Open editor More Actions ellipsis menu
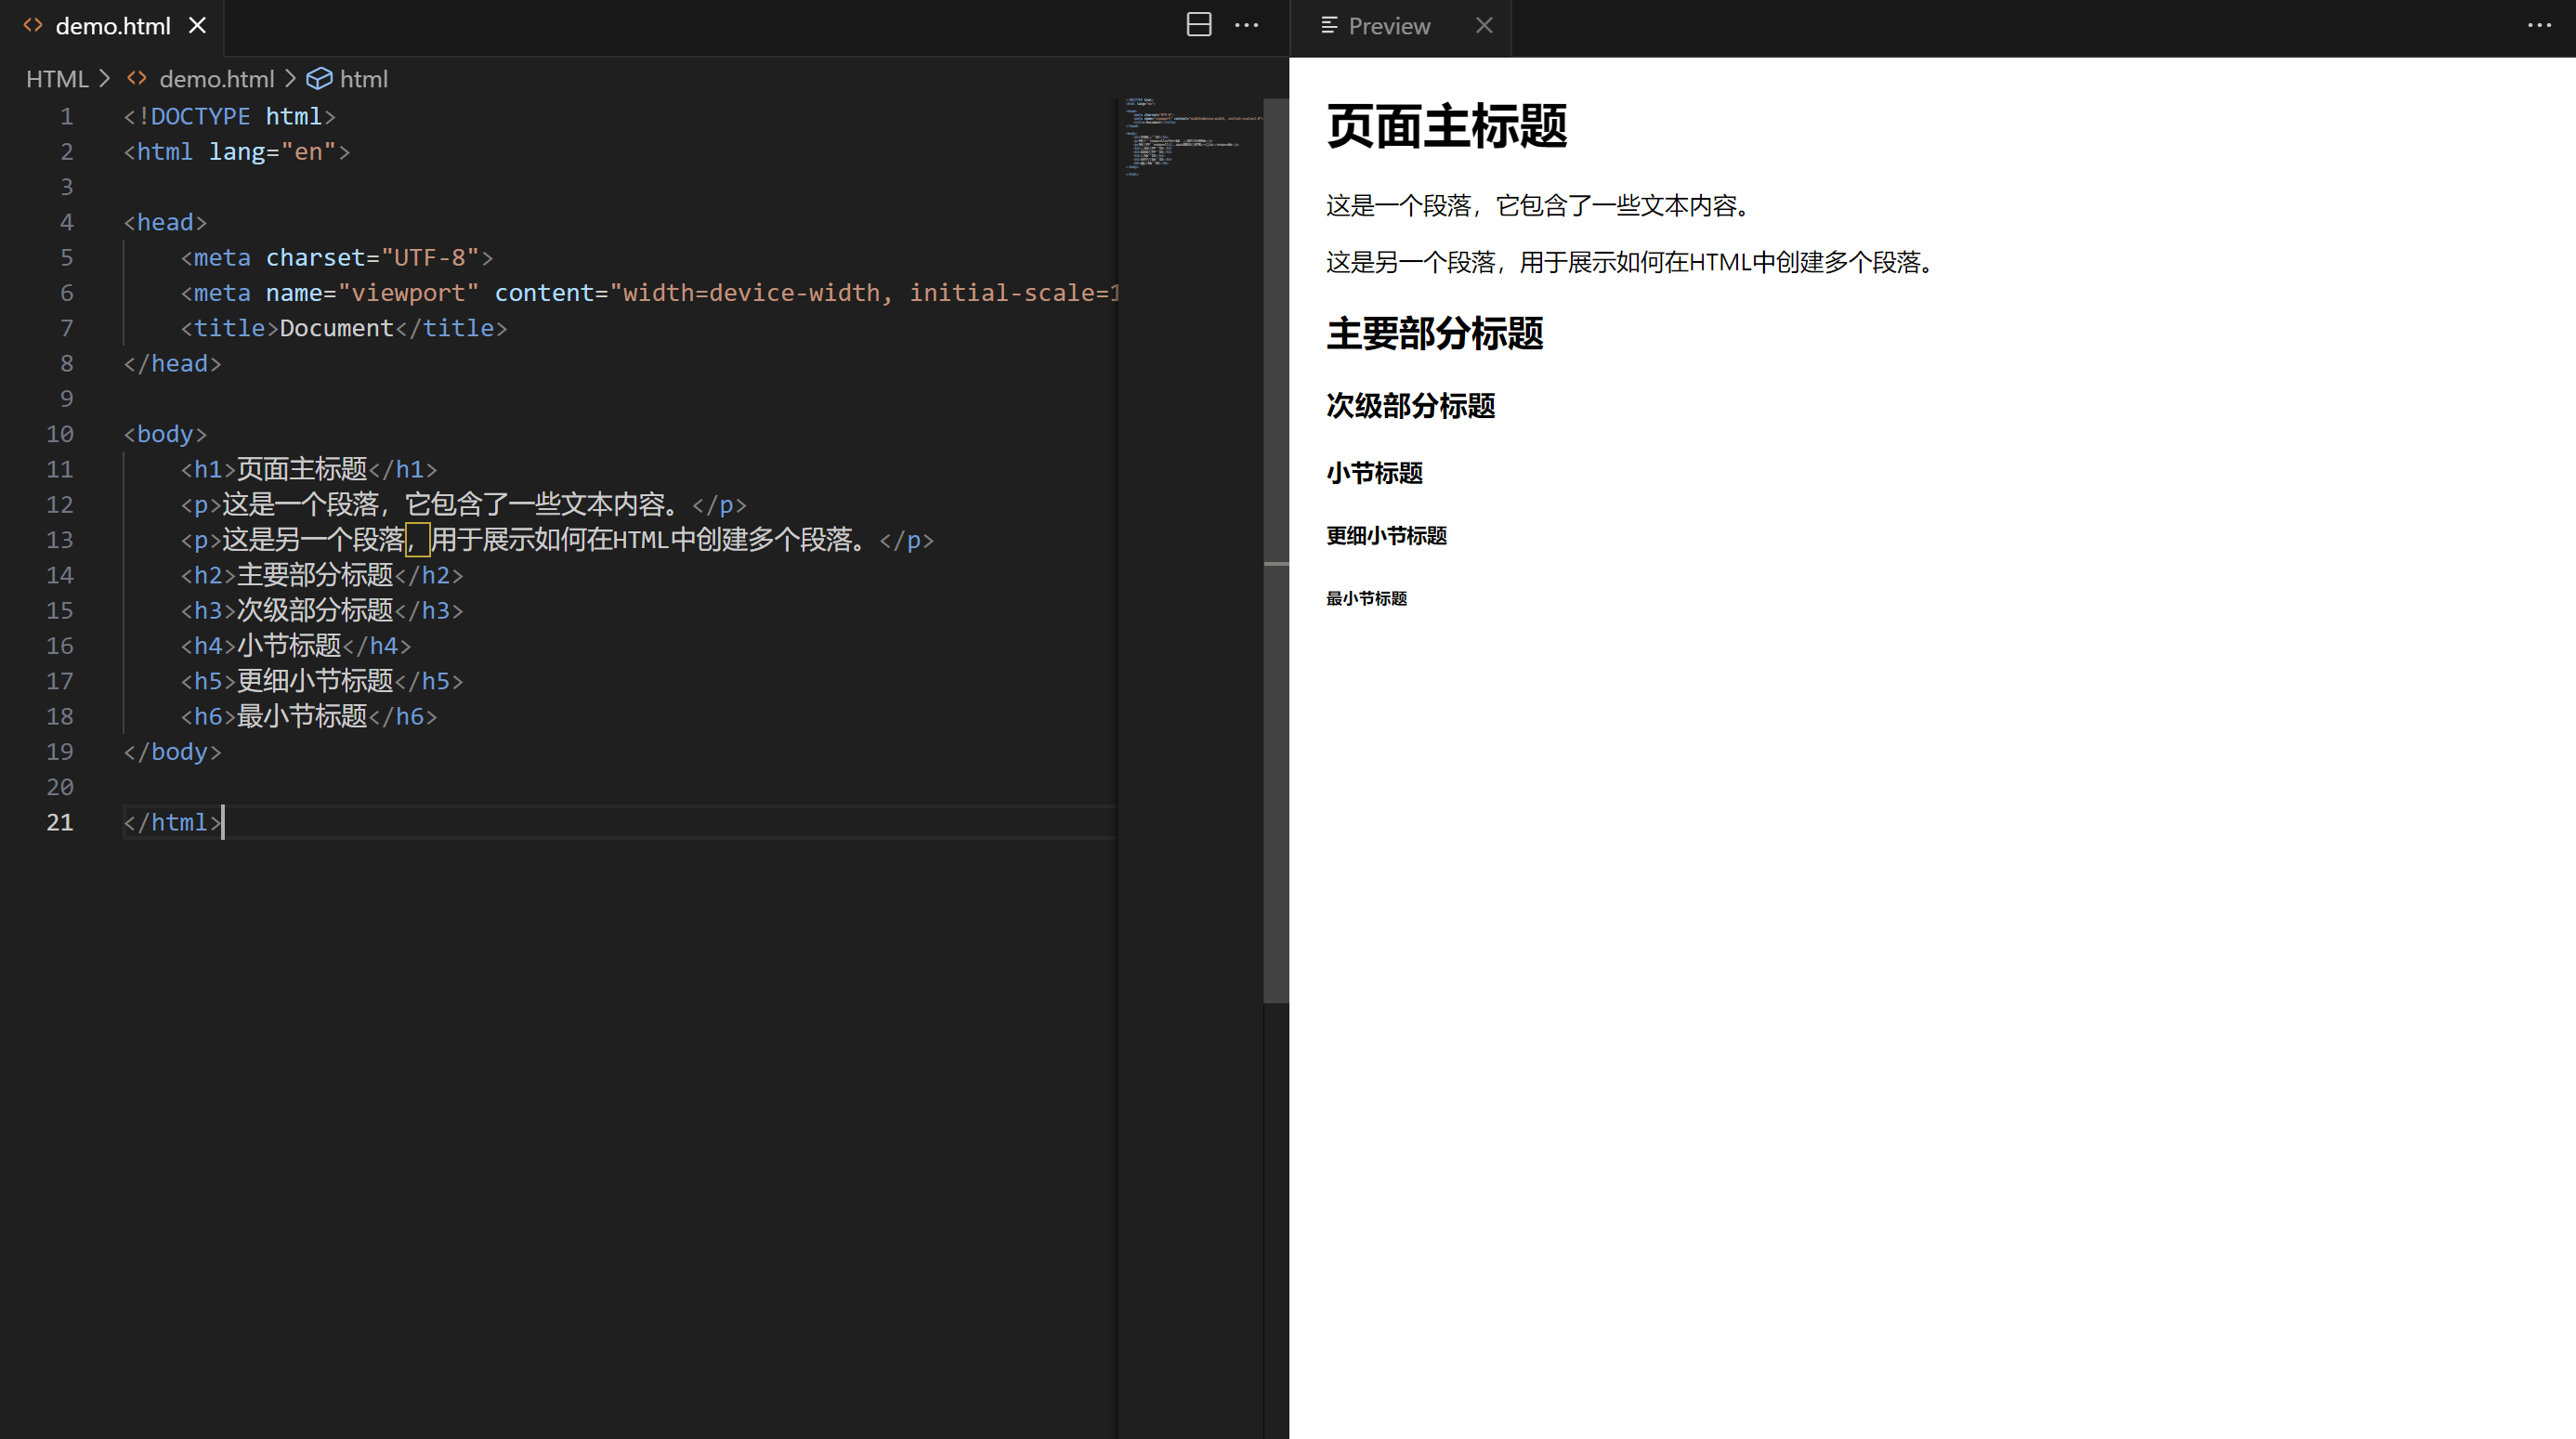This screenshot has width=2576, height=1439. click(1246, 25)
